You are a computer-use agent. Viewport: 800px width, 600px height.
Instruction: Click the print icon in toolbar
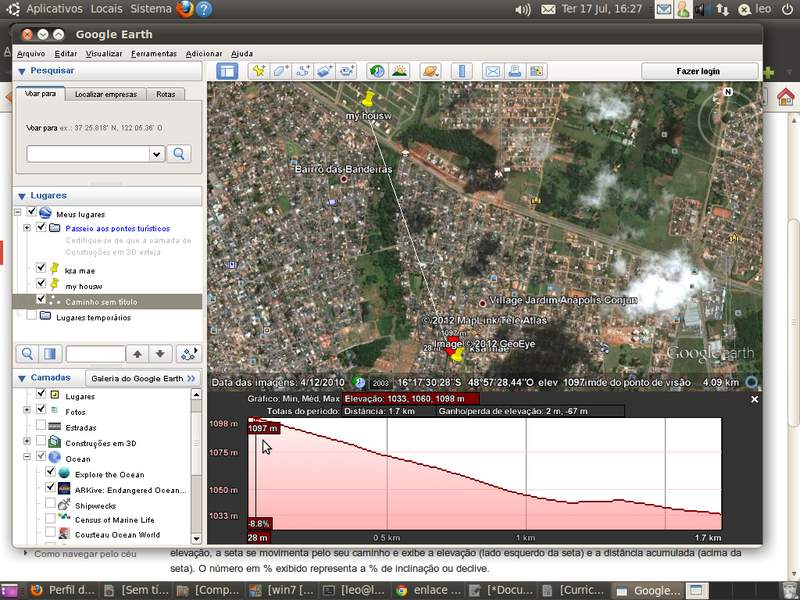pyautogui.click(x=514, y=71)
